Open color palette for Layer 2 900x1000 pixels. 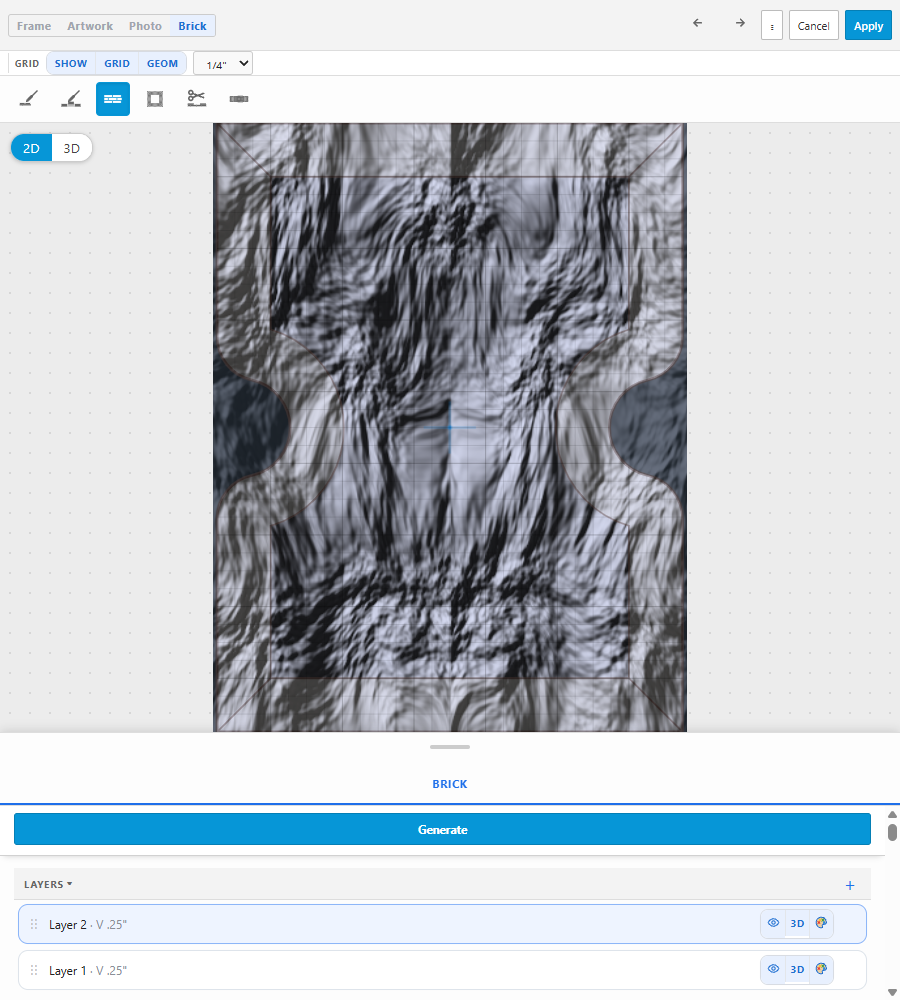pos(821,923)
